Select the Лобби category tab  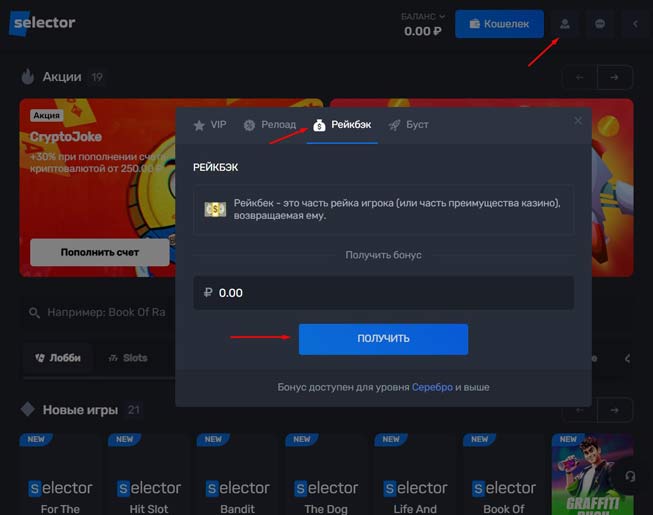click(57, 357)
